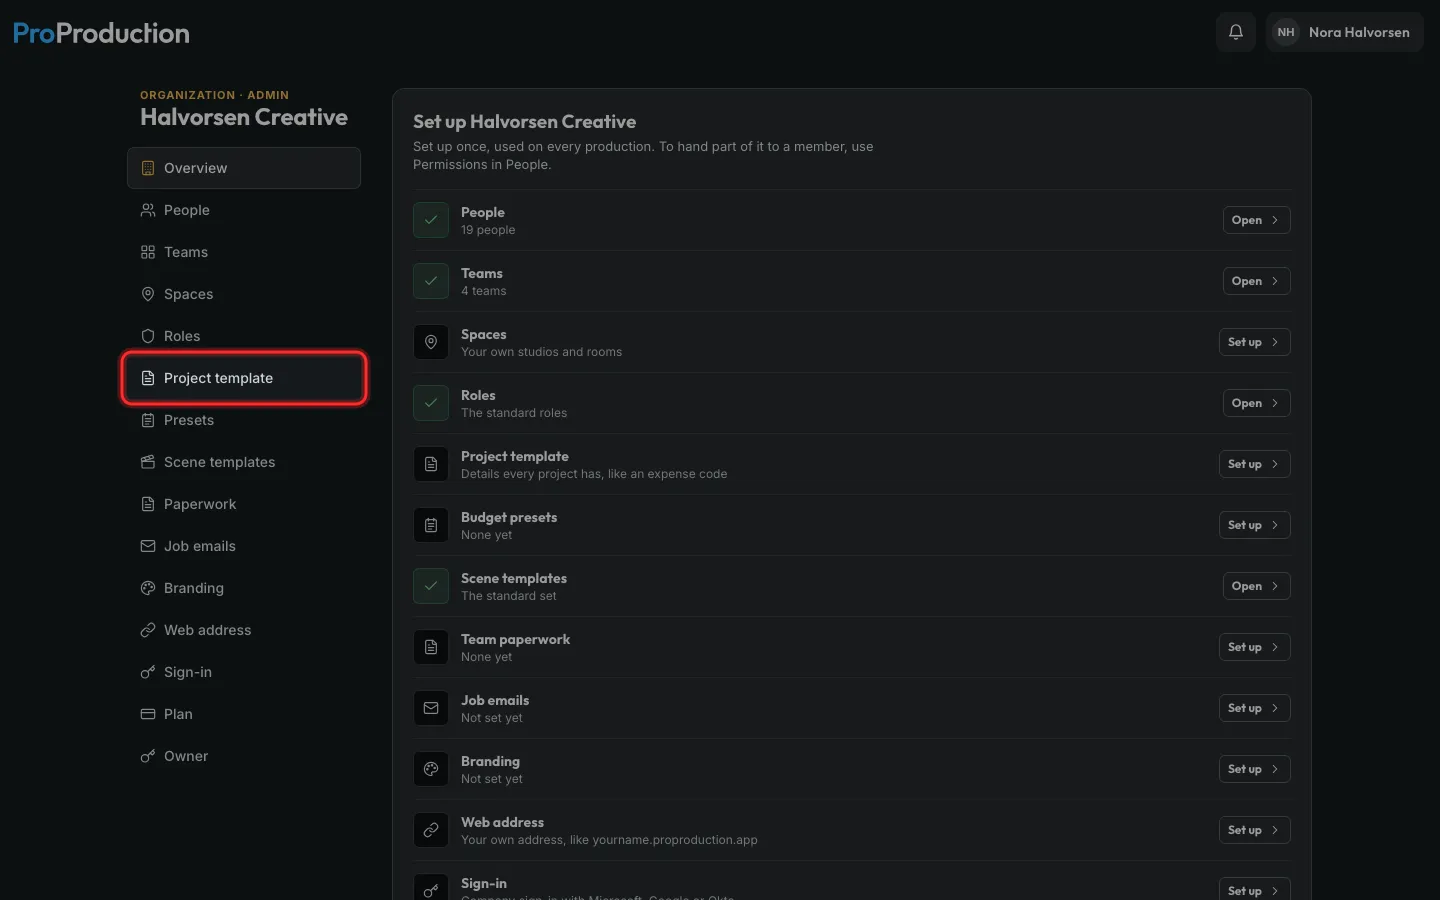Screen dimensions: 1440x900
Task: Navigate to Spaces in the sidebar
Action: pyautogui.click(x=244, y=294)
